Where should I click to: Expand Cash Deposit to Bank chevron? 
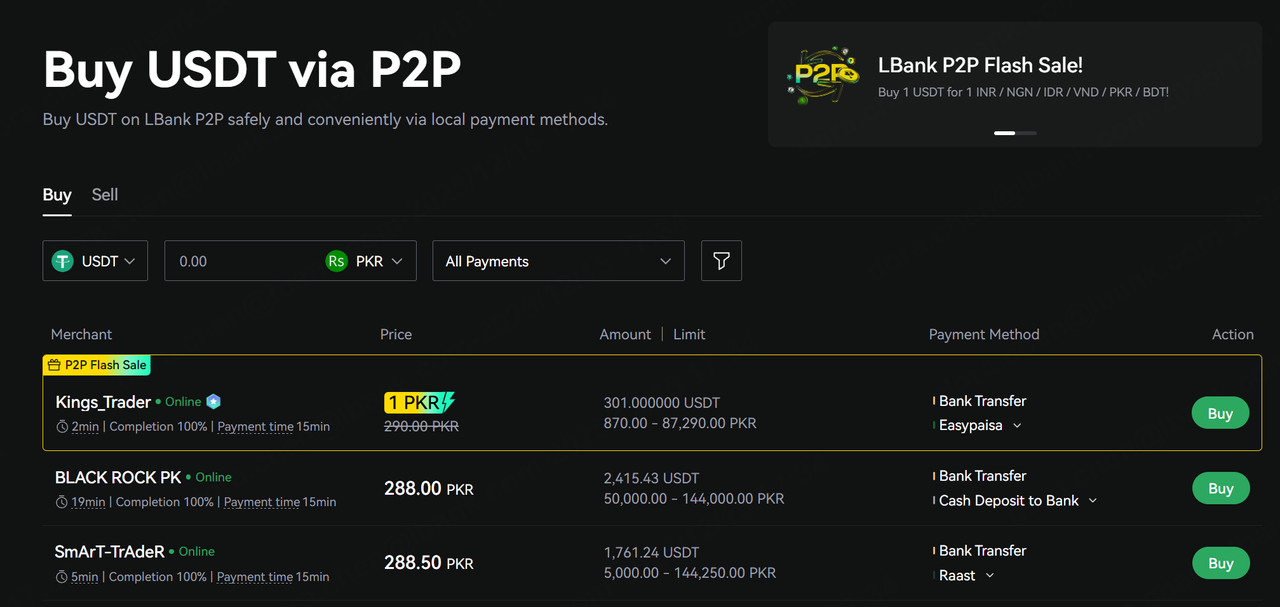(x=1092, y=501)
